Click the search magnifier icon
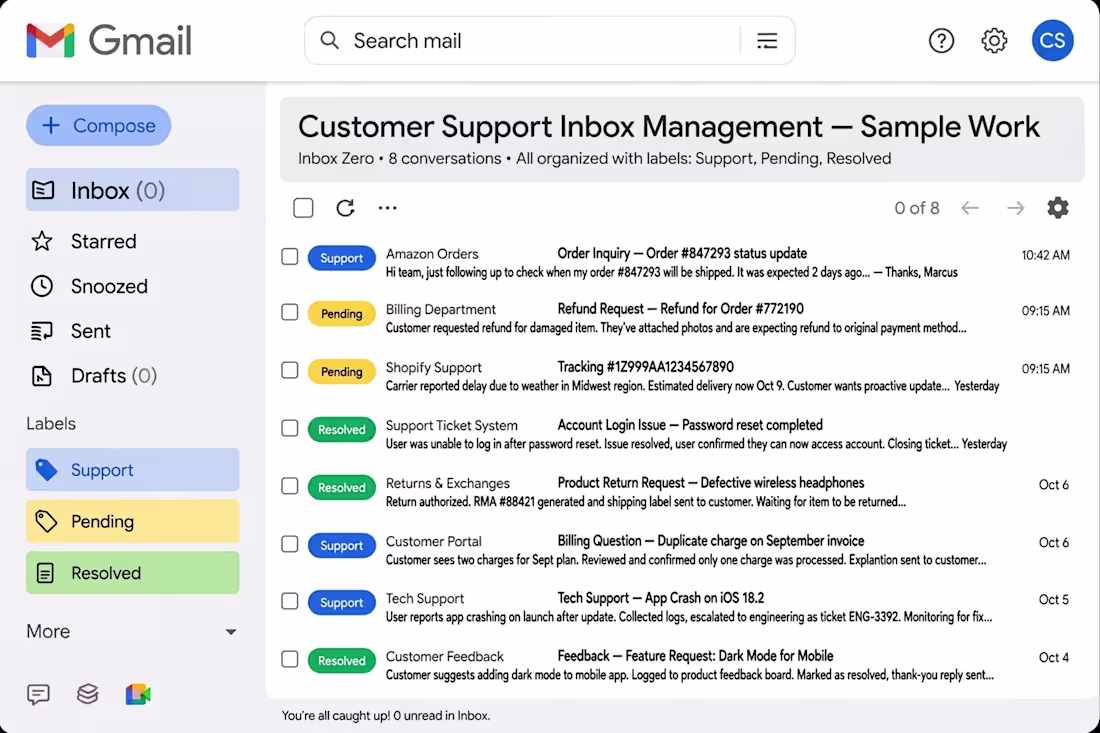Image resolution: width=1100 pixels, height=733 pixels. (329, 41)
